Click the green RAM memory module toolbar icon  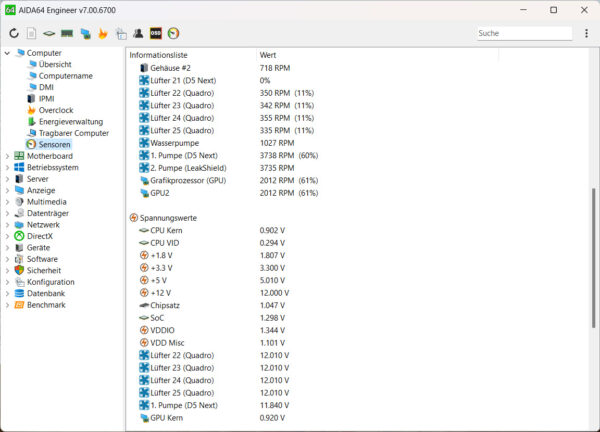coord(67,33)
